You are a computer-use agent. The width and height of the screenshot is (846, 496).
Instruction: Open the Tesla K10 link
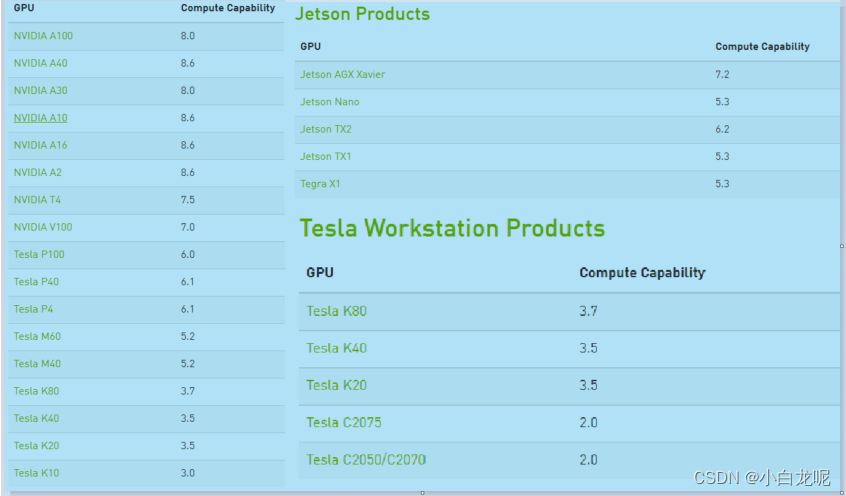(x=36, y=473)
